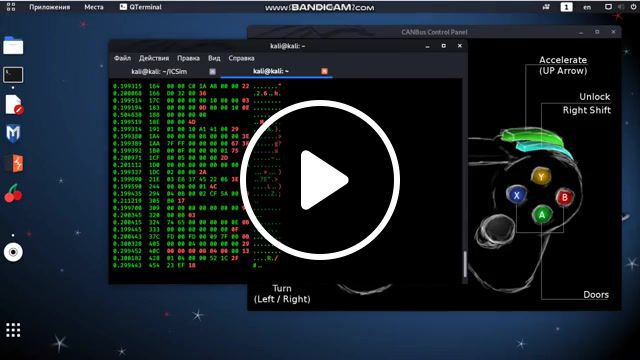Click the terminal vertical scrollbar
Image resolution: width=640 pixels, height=360 pixels.
[x=464, y=264]
